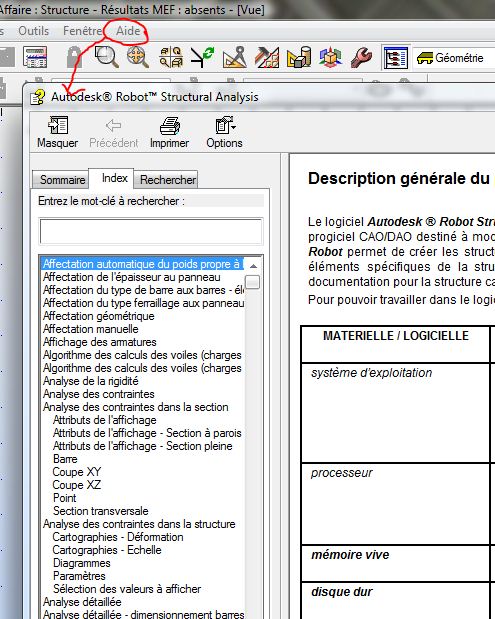Select 'Affectation manuelle' entry
This screenshot has width=495, height=619.
click(90, 329)
